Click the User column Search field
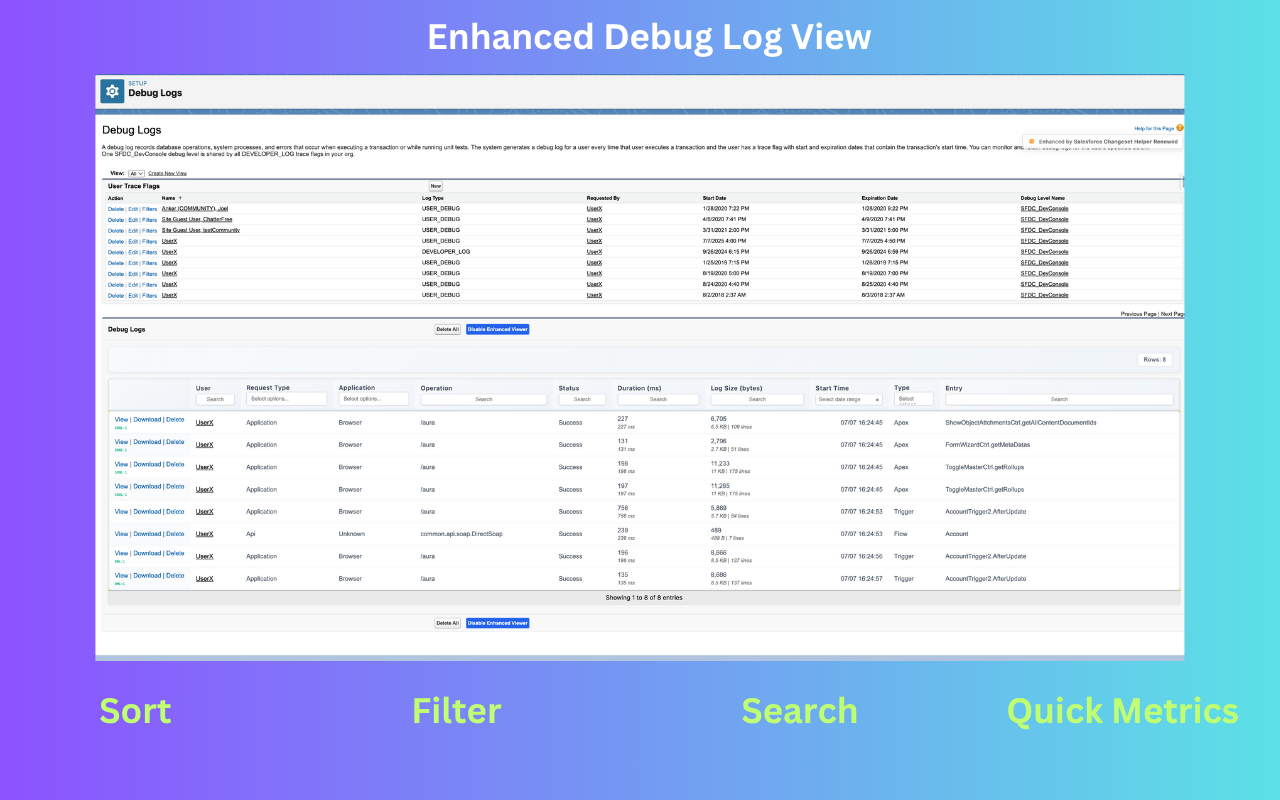 215,399
